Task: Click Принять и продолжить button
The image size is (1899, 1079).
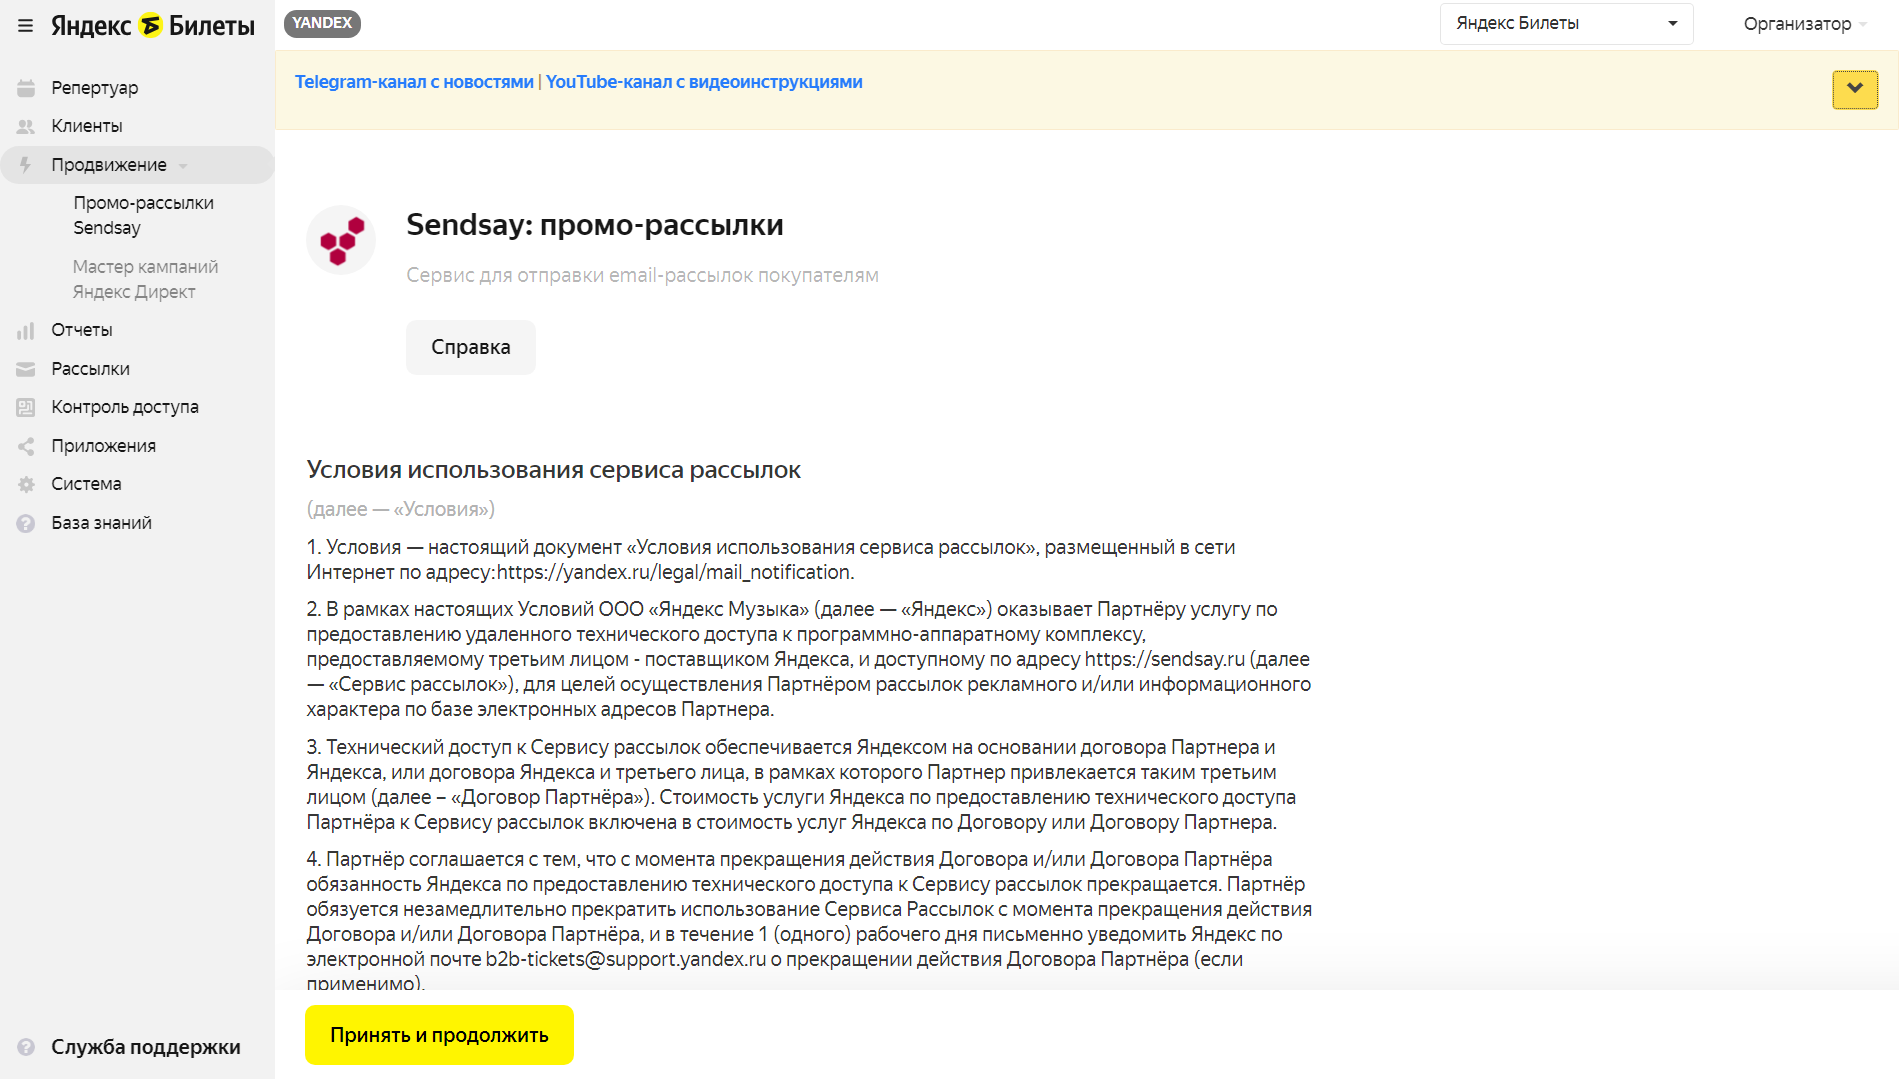Action: click(439, 1035)
